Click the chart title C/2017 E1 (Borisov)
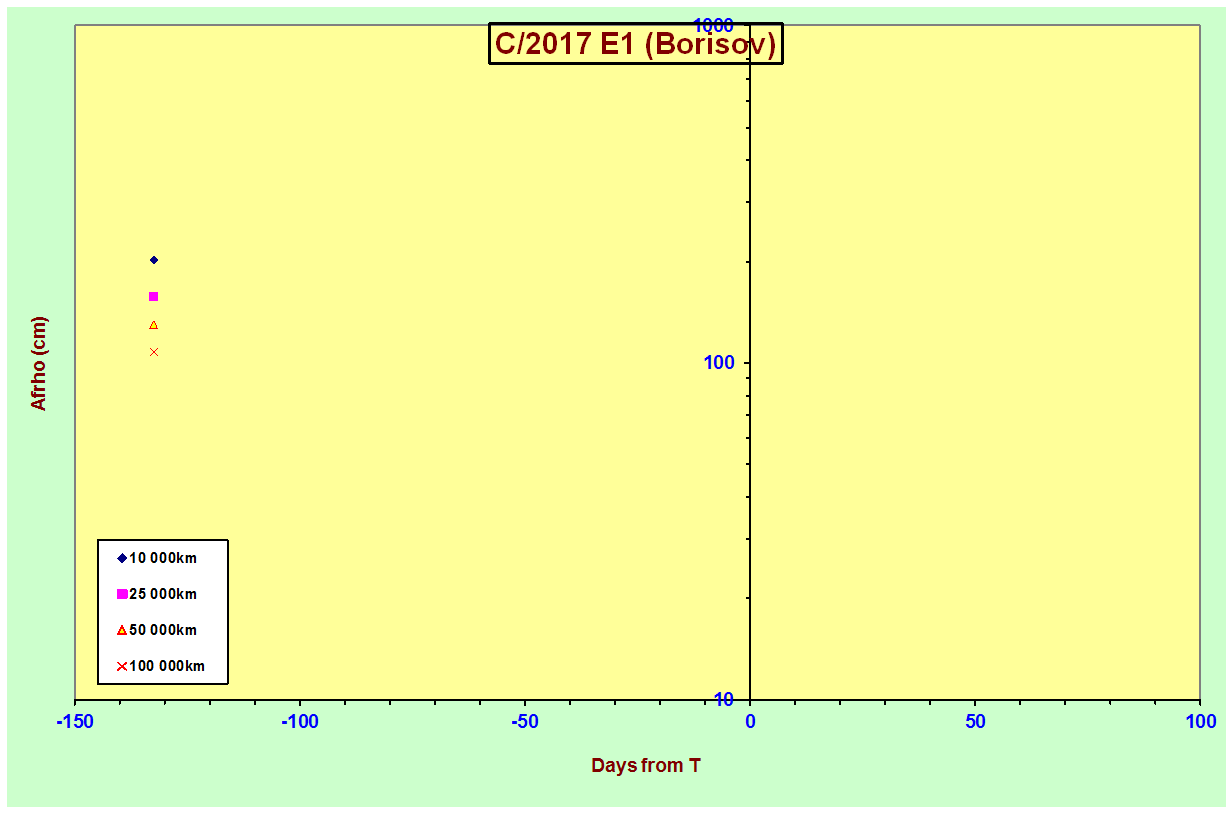1231x813 pixels. click(x=635, y=44)
